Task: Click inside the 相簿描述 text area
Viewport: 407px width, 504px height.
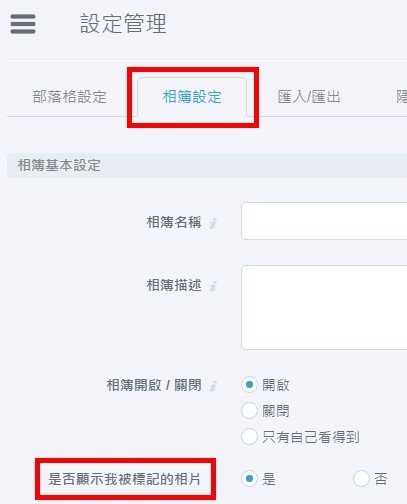Action: click(324, 307)
